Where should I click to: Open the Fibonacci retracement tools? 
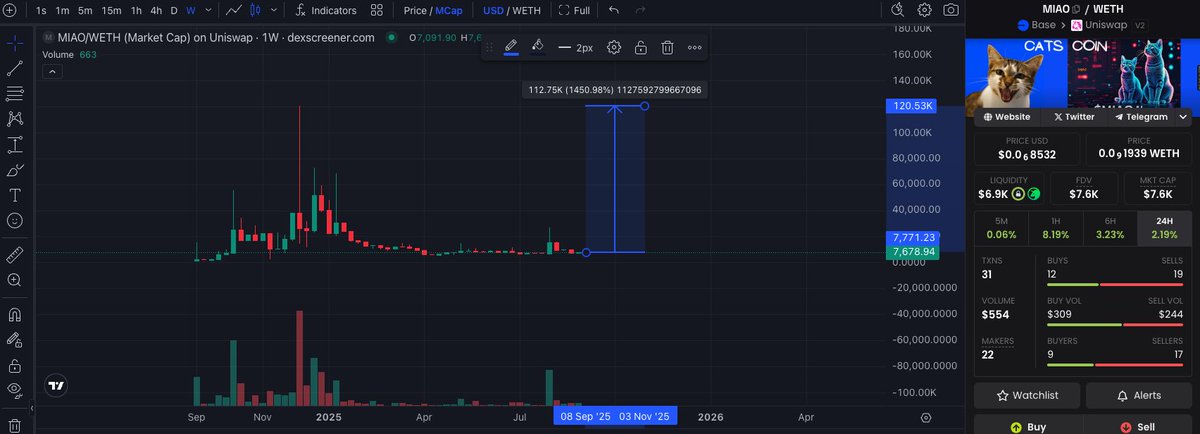15,93
